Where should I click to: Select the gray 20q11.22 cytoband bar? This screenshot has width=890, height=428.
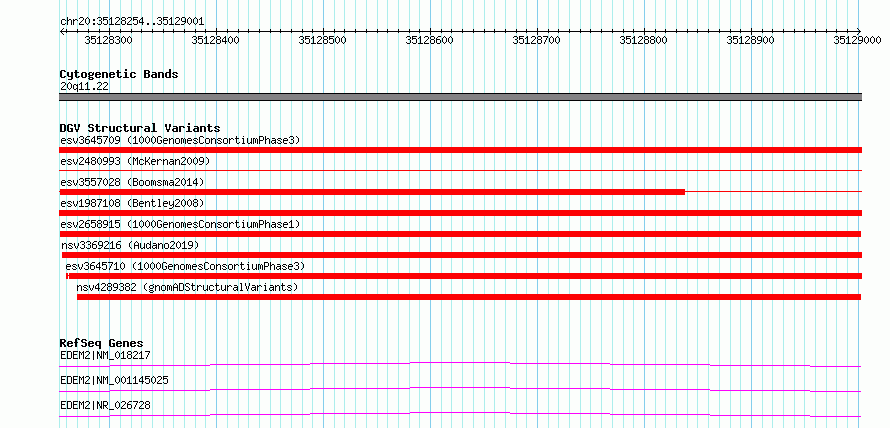pyautogui.click(x=460, y=97)
